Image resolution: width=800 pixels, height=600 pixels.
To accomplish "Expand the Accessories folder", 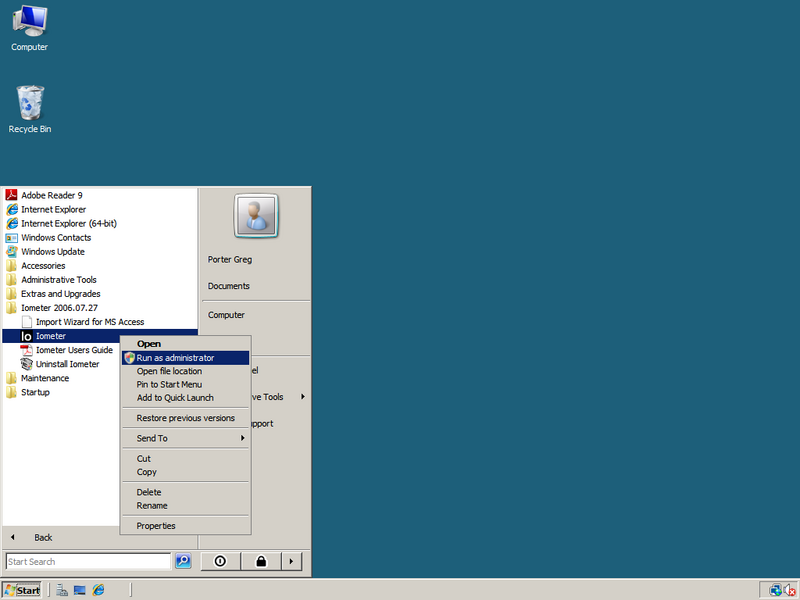I will click(x=43, y=266).
